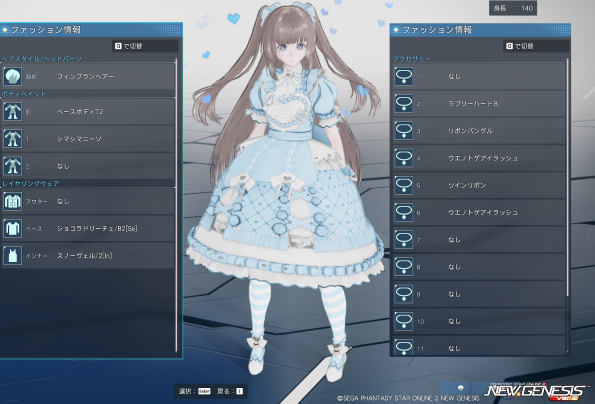Click the innerwear icon in インナー row

pos(13,256)
